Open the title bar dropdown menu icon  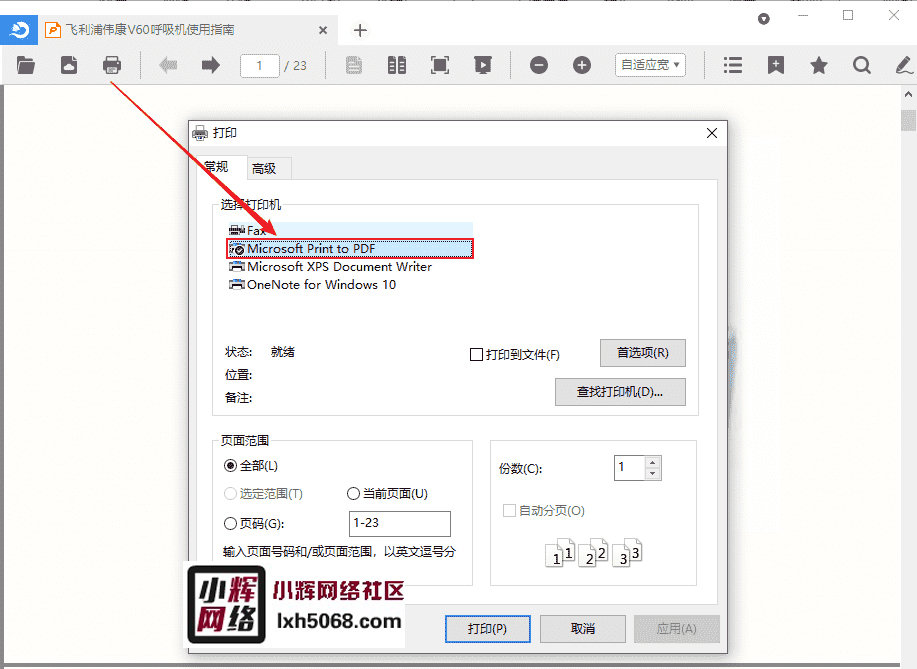pos(763,19)
